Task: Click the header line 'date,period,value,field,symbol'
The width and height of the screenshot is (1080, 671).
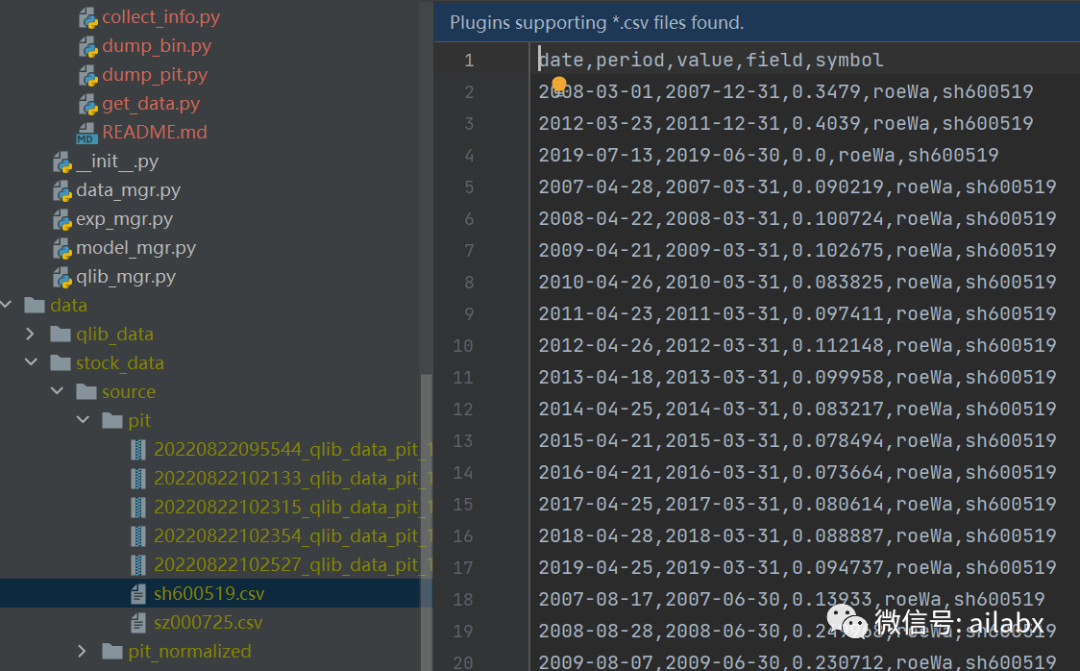Action: 710,60
